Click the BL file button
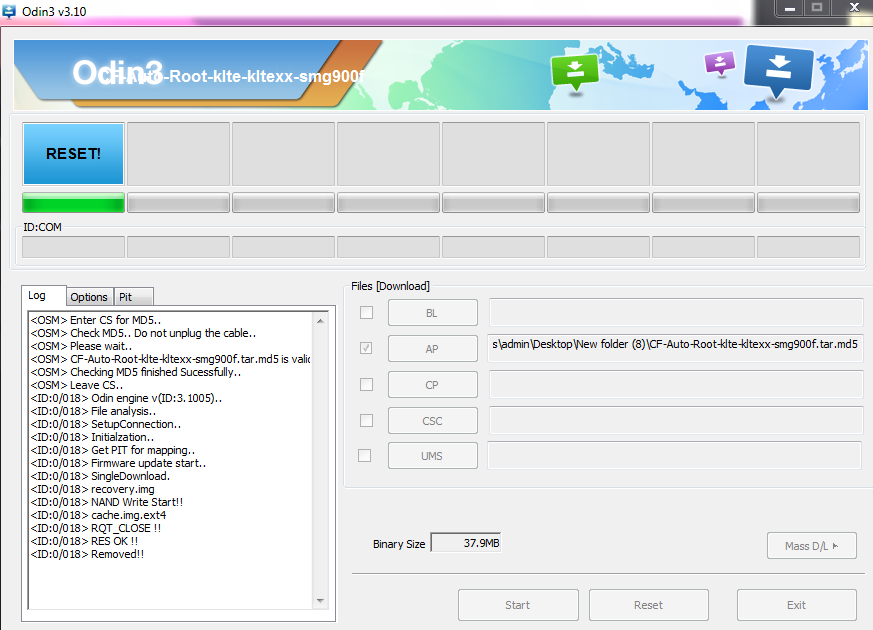Image resolution: width=873 pixels, height=630 pixels. point(433,313)
